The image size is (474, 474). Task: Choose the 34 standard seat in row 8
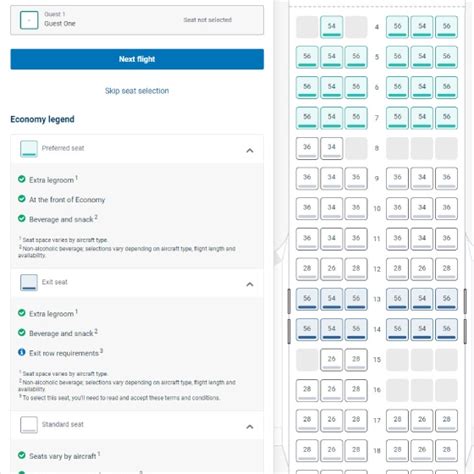tap(331, 148)
